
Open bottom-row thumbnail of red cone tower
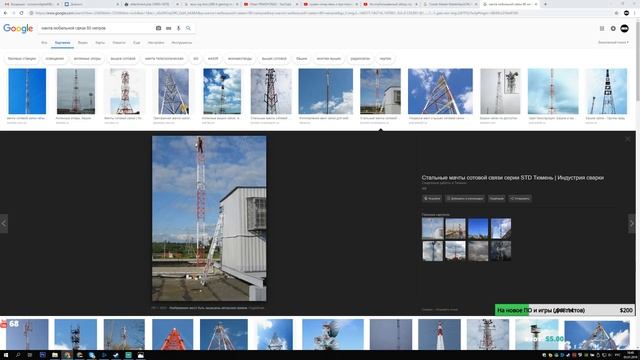click(173, 335)
